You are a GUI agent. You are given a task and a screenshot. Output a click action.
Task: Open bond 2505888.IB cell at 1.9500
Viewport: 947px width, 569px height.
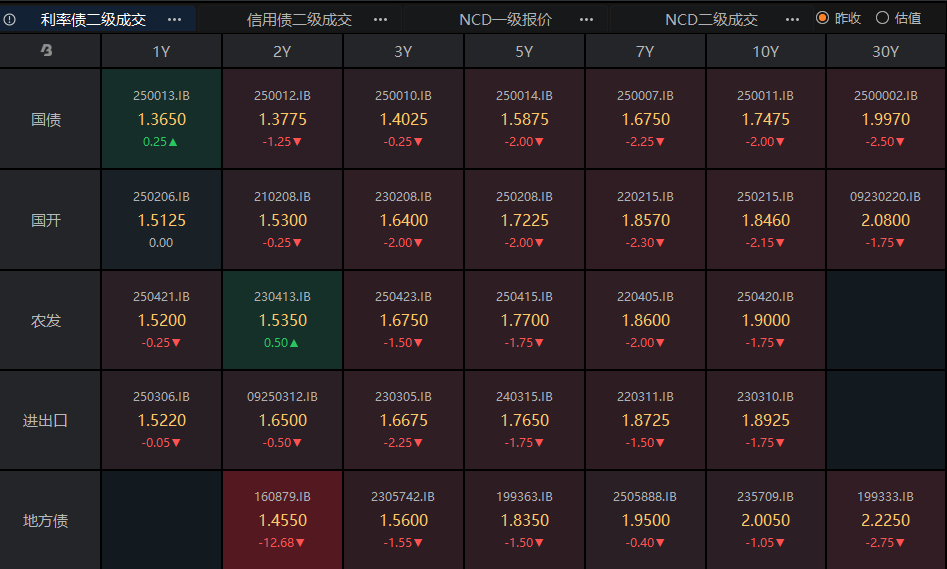[x=645, y=520]
